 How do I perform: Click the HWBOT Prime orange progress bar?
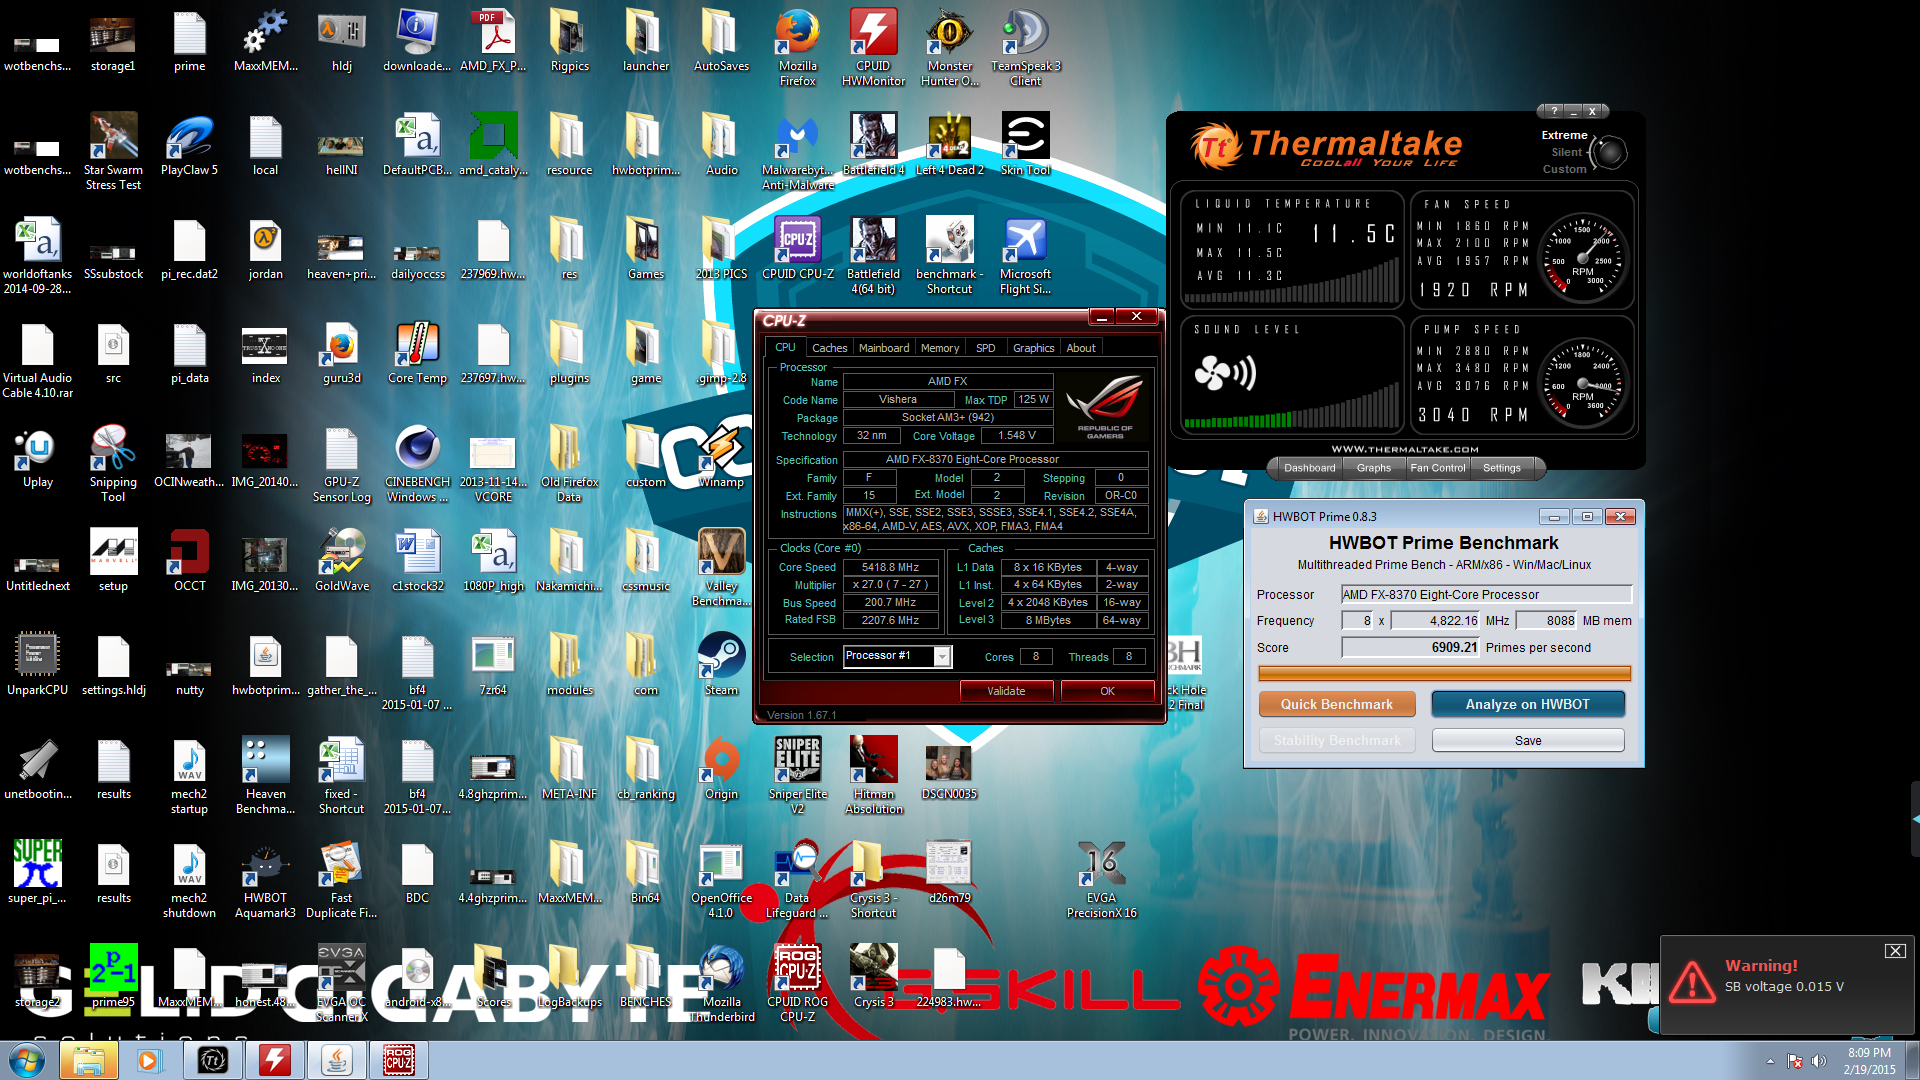(1444, 673)
